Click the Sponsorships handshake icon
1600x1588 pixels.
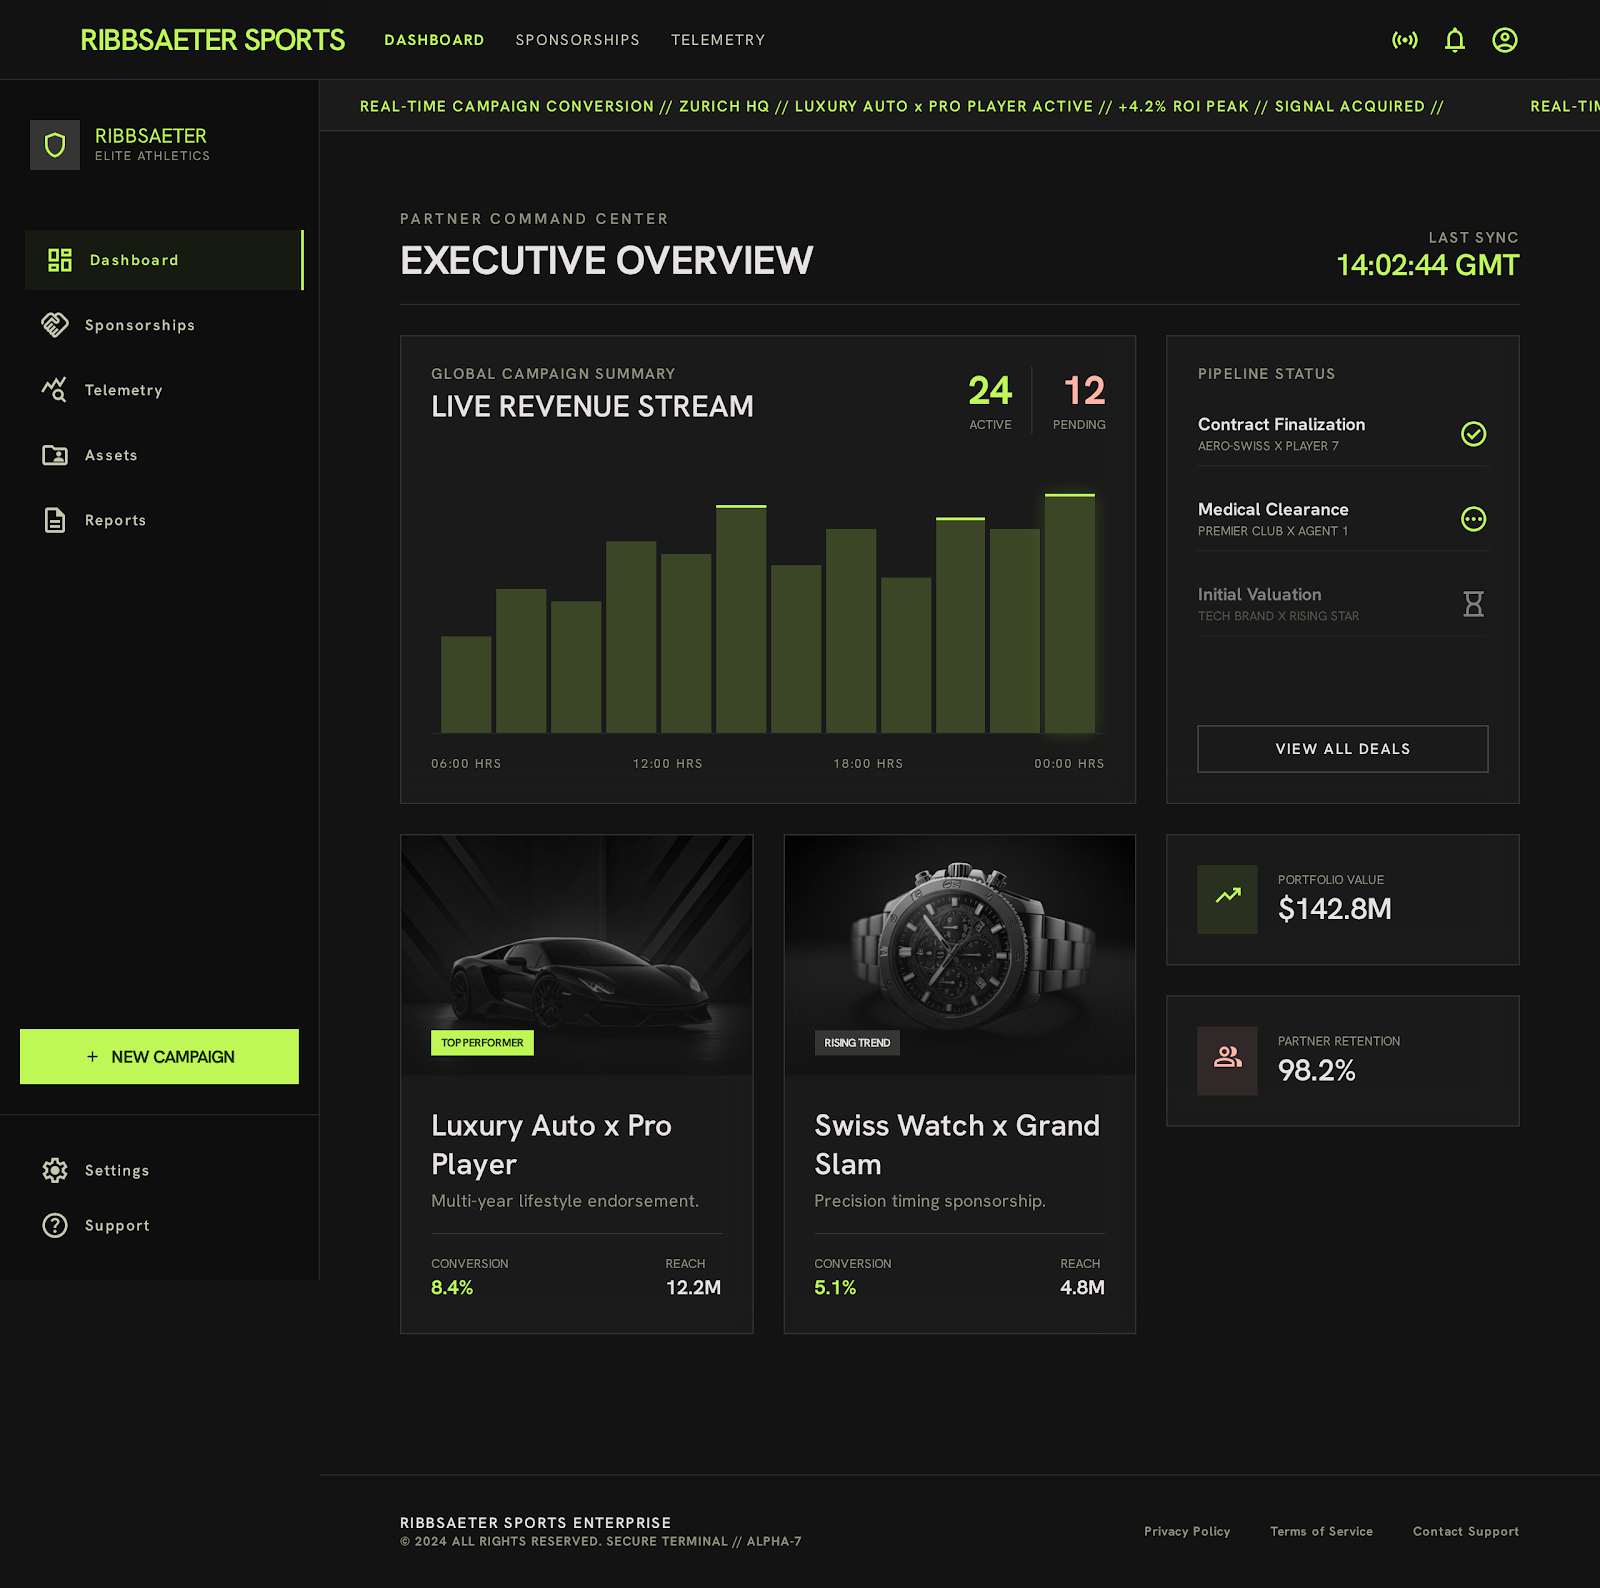(x=55, y=325)
